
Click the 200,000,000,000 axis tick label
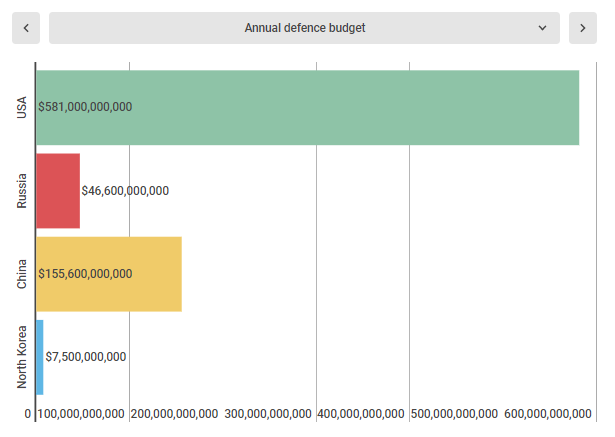coord(174,414)
